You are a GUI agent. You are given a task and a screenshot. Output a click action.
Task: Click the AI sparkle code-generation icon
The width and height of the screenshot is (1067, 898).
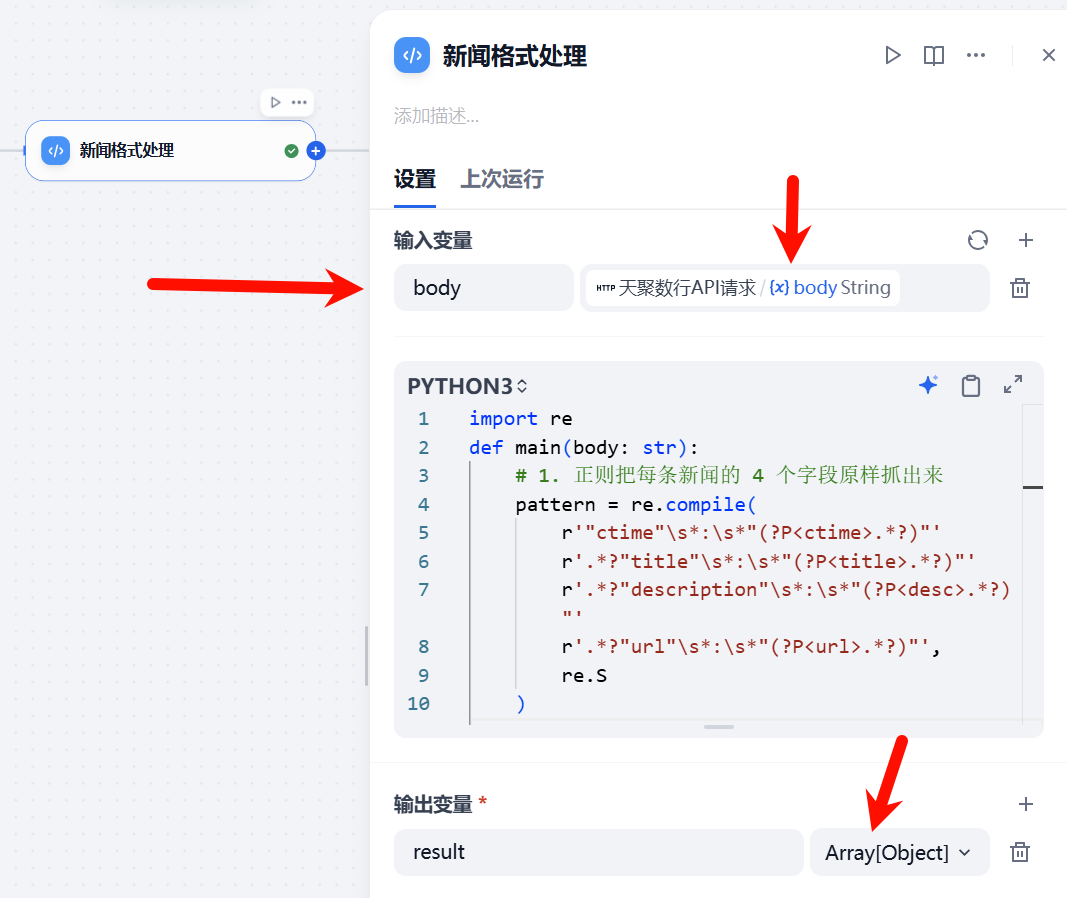tap(929, 384)
